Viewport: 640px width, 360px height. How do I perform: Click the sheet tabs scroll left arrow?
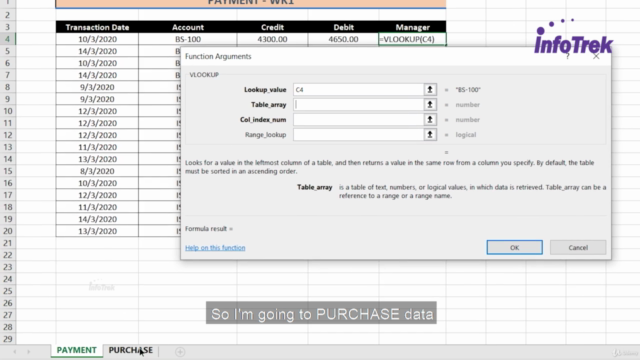tap(15, 351)
